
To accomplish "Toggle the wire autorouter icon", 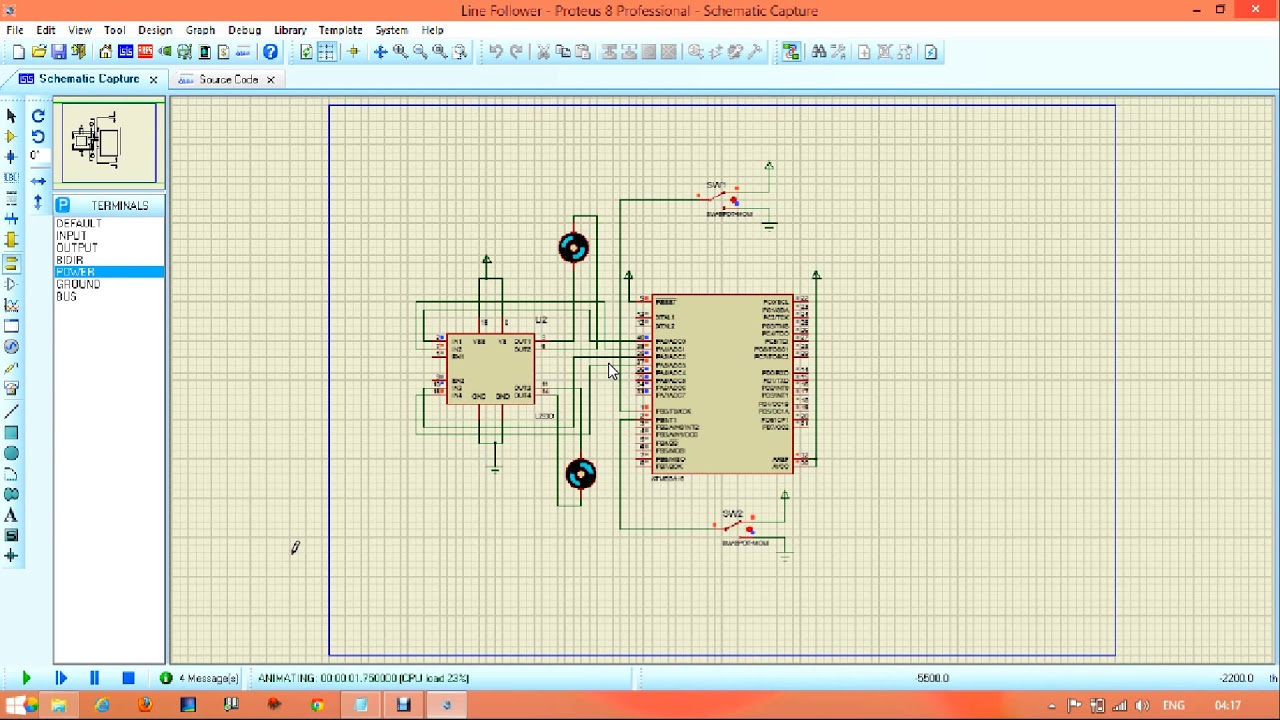I will click(x=791, y=52).
